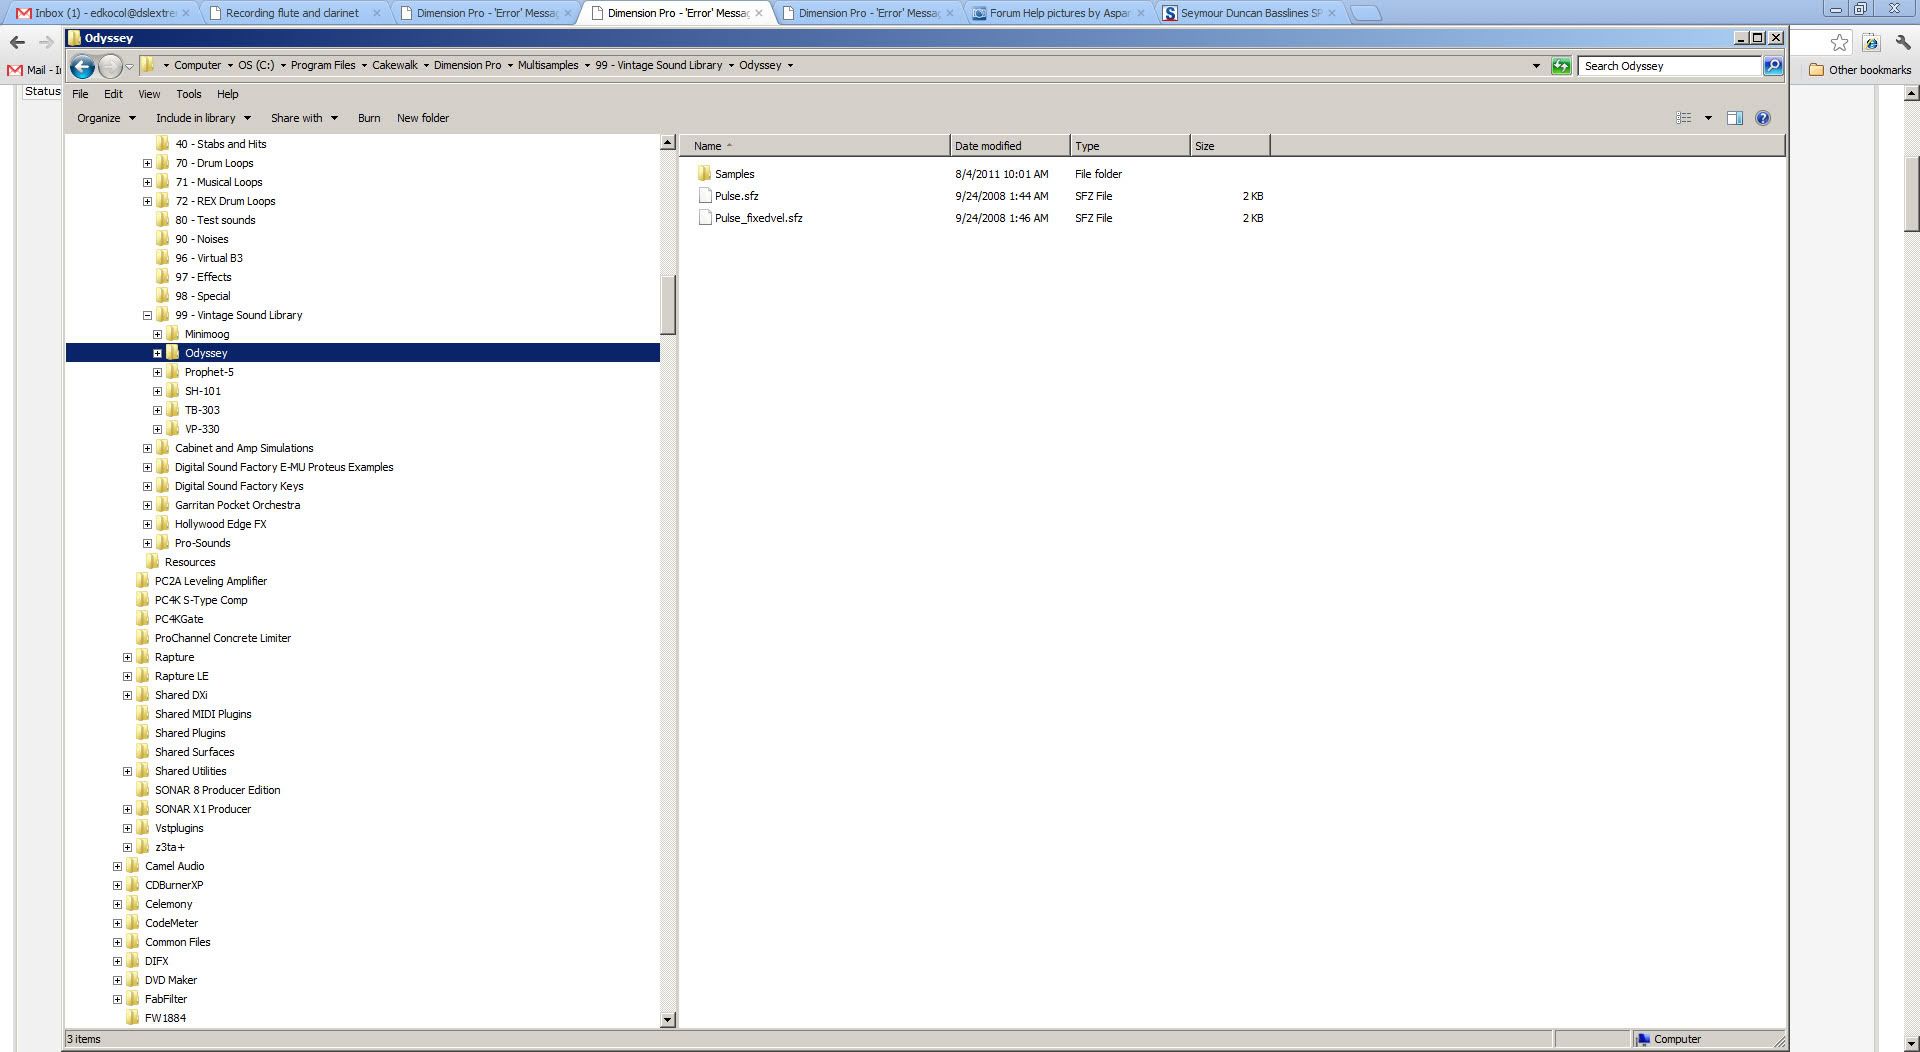Click the folder tree scrollbar down arrow
Viewport: 1920px width, 1052px height.
point(668,1019)
